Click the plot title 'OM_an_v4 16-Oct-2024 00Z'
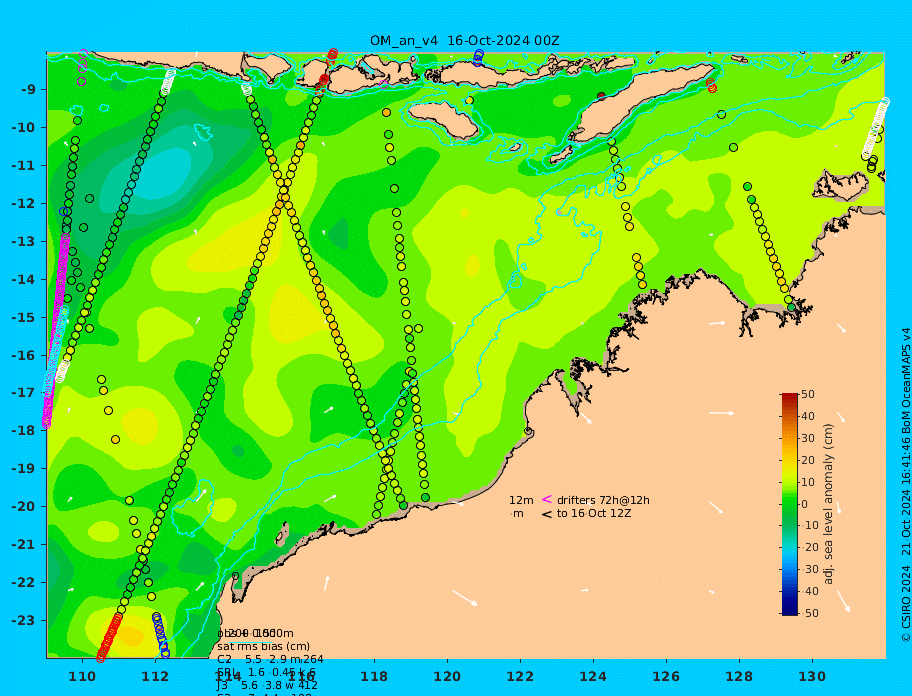Viewport: 912px width, 696px height. [x=465, y=41]
